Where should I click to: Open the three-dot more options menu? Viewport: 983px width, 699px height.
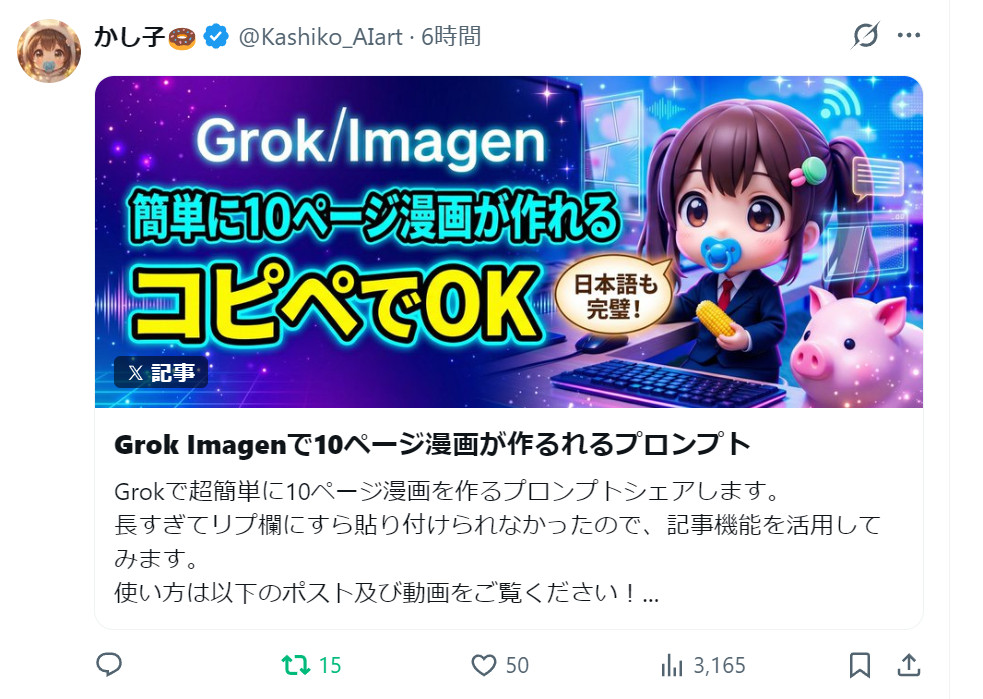909,36
